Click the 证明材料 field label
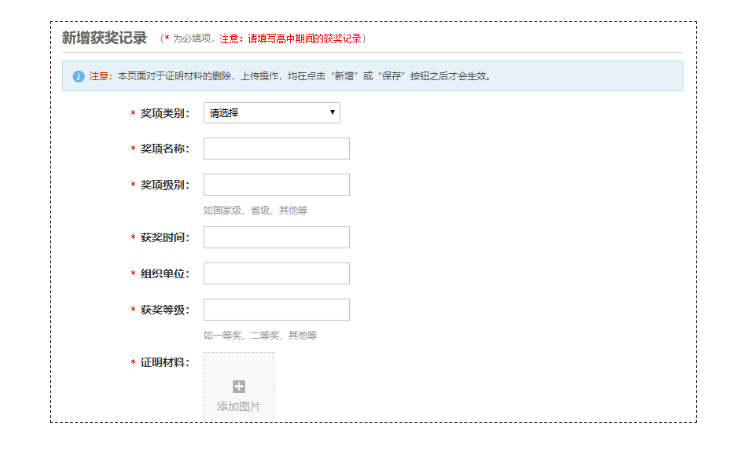The width and height of the screenshot is (734, 460). click(x=164, y=362)
